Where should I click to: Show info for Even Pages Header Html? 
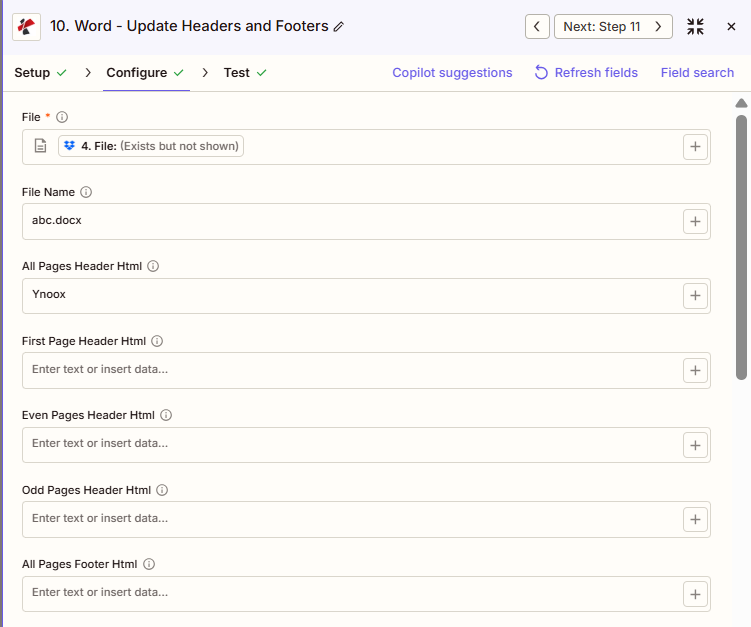tap(166, 415)
